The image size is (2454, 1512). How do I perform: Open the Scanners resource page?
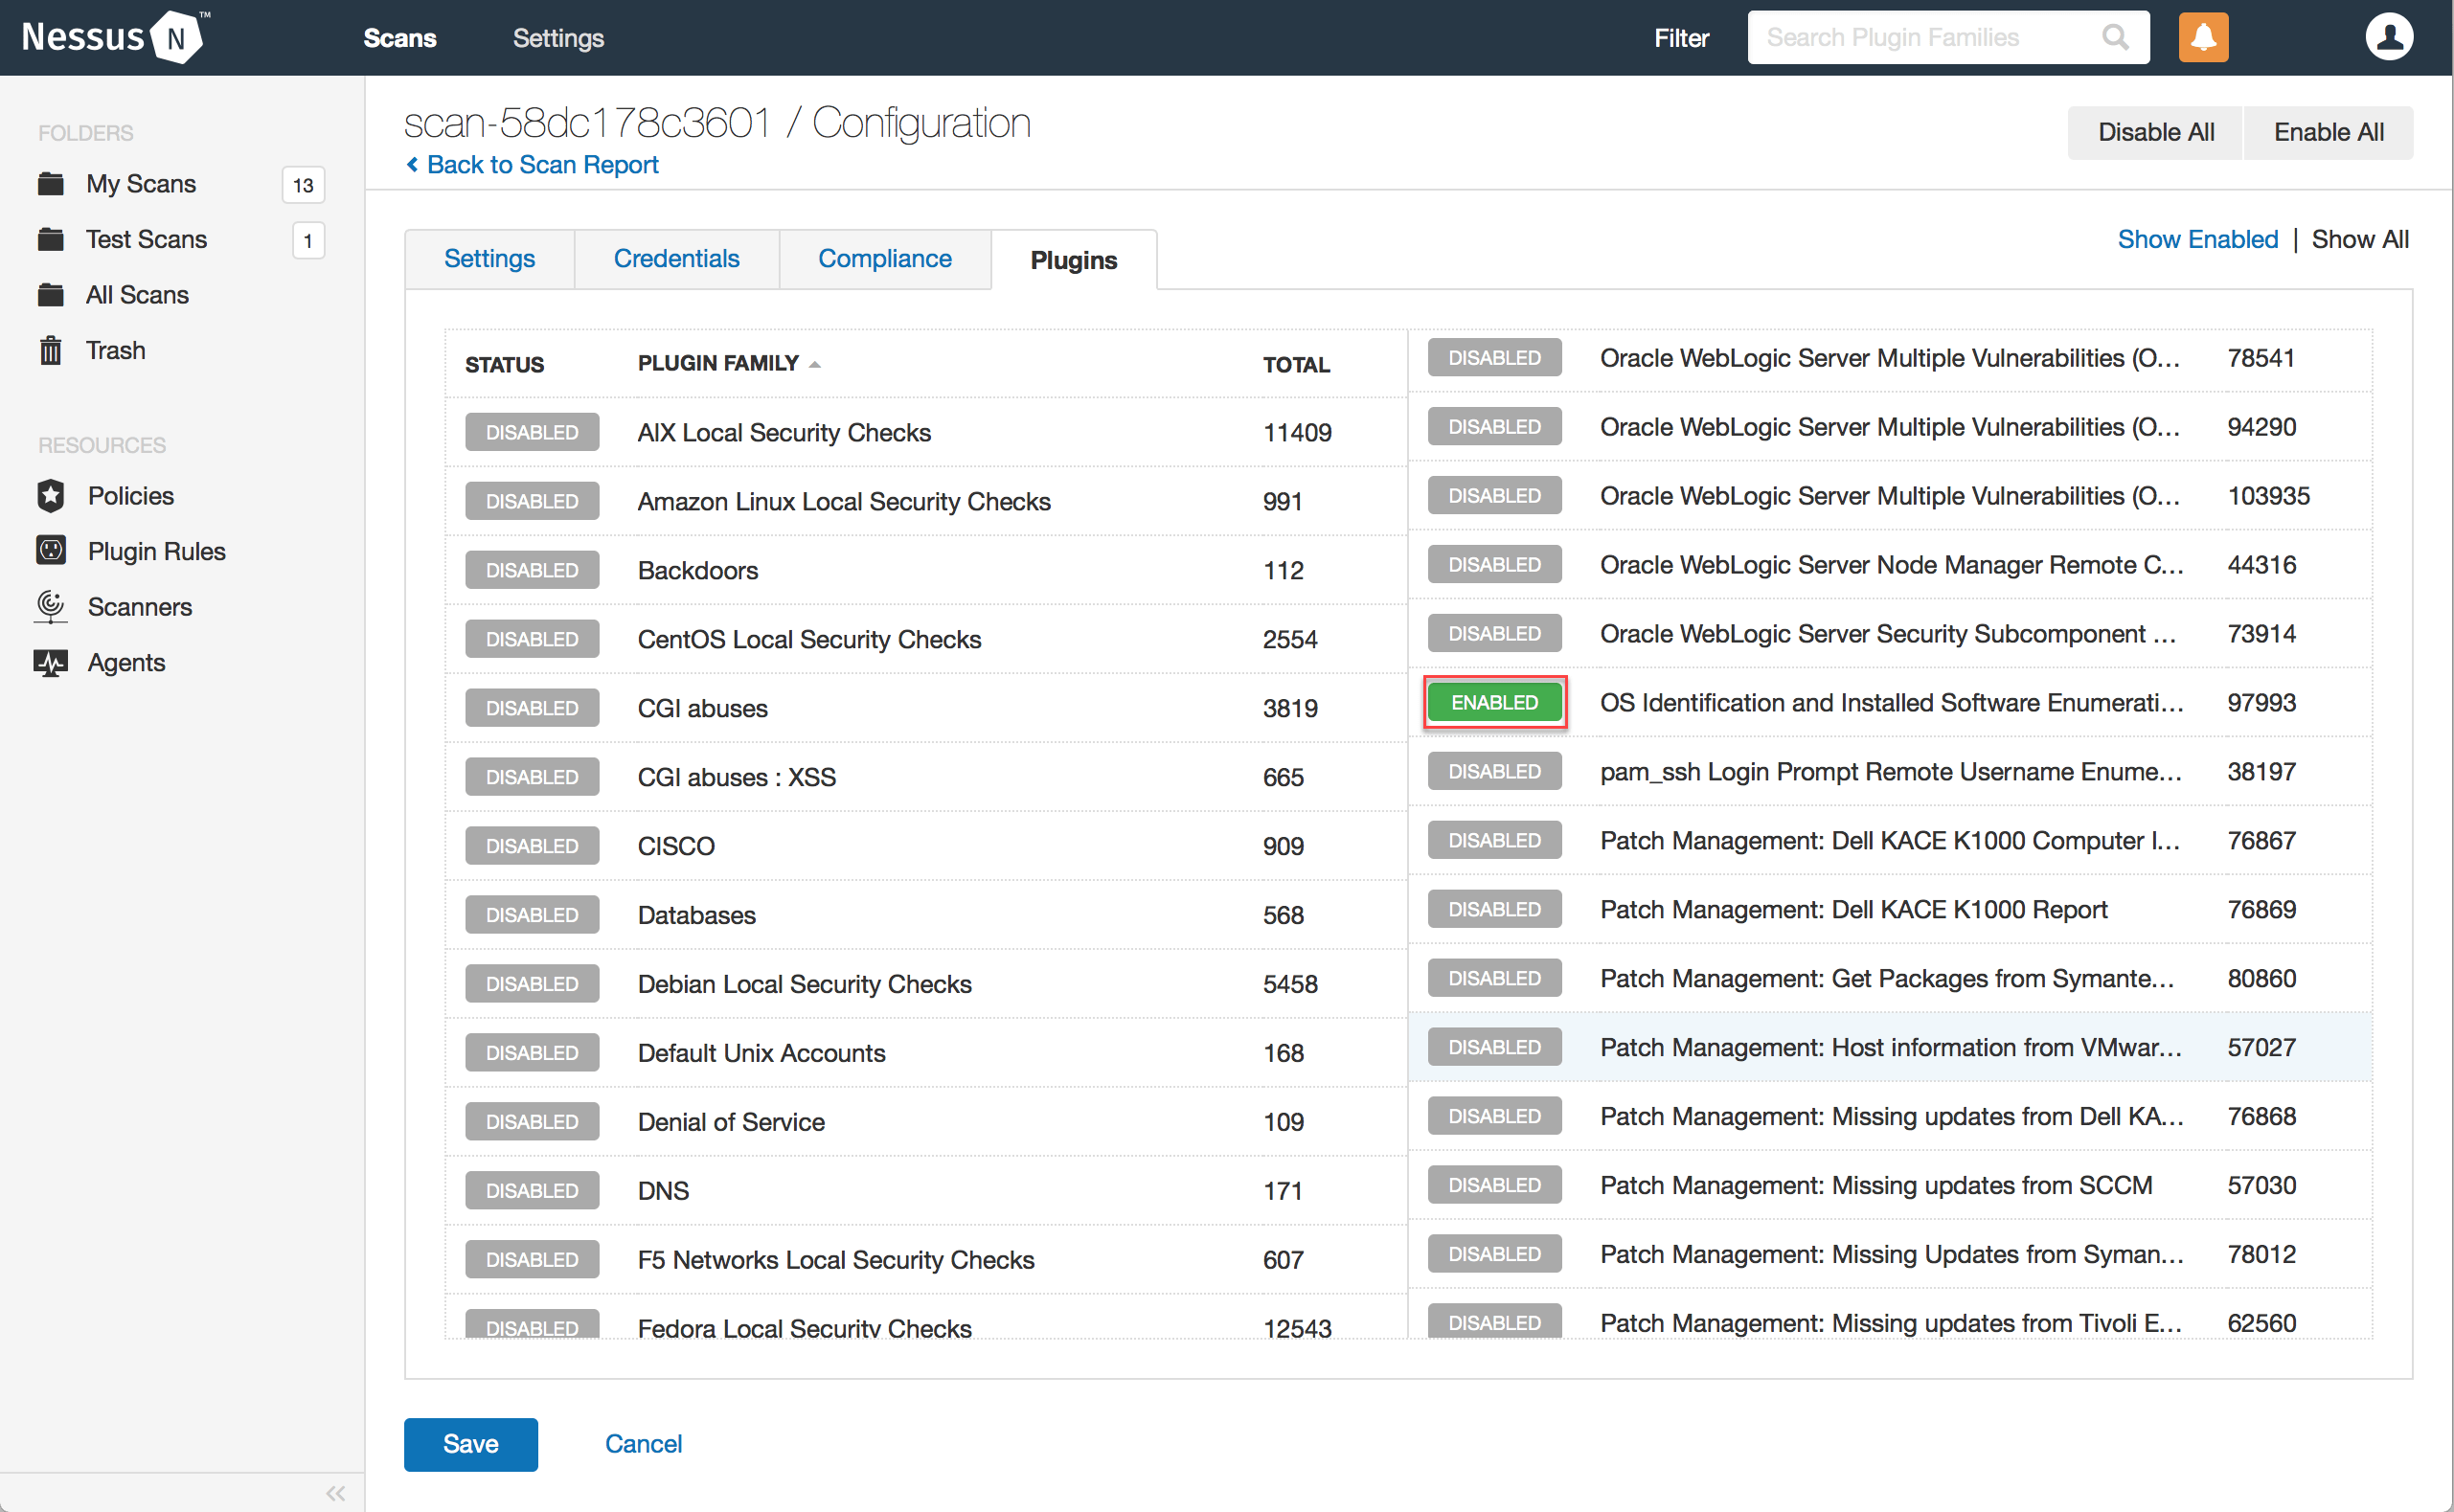tap(139, 606)
